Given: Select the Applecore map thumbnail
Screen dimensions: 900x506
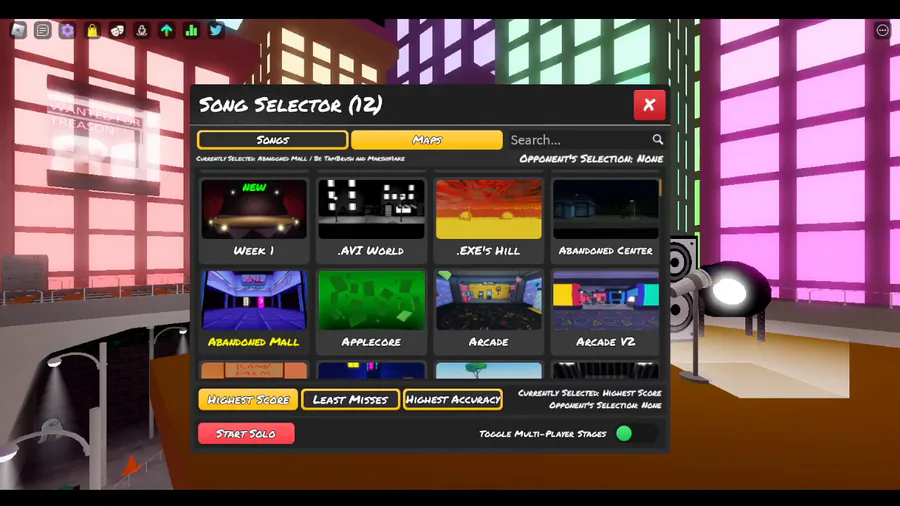Looking at the screenshot, I should (x=371, y=300).
